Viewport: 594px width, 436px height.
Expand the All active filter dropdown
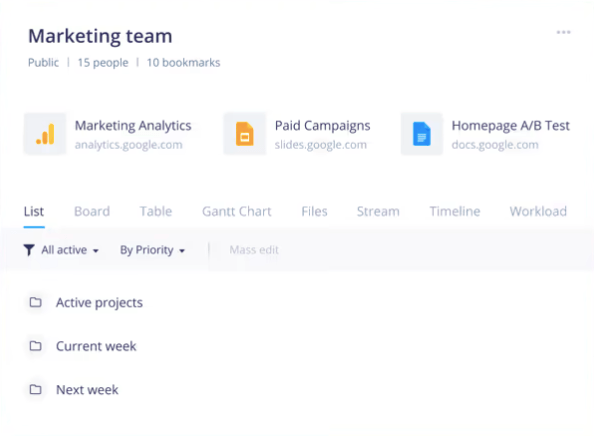click(x=70, y=250)
